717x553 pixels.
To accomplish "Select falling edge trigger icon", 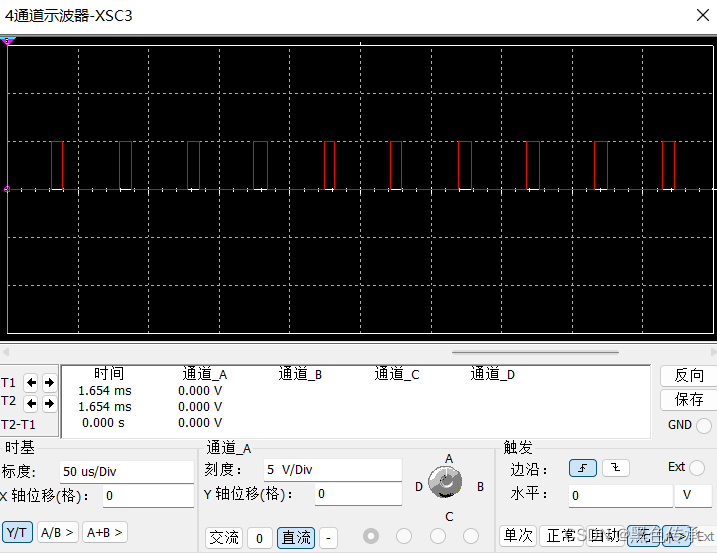I will point(616,468).
